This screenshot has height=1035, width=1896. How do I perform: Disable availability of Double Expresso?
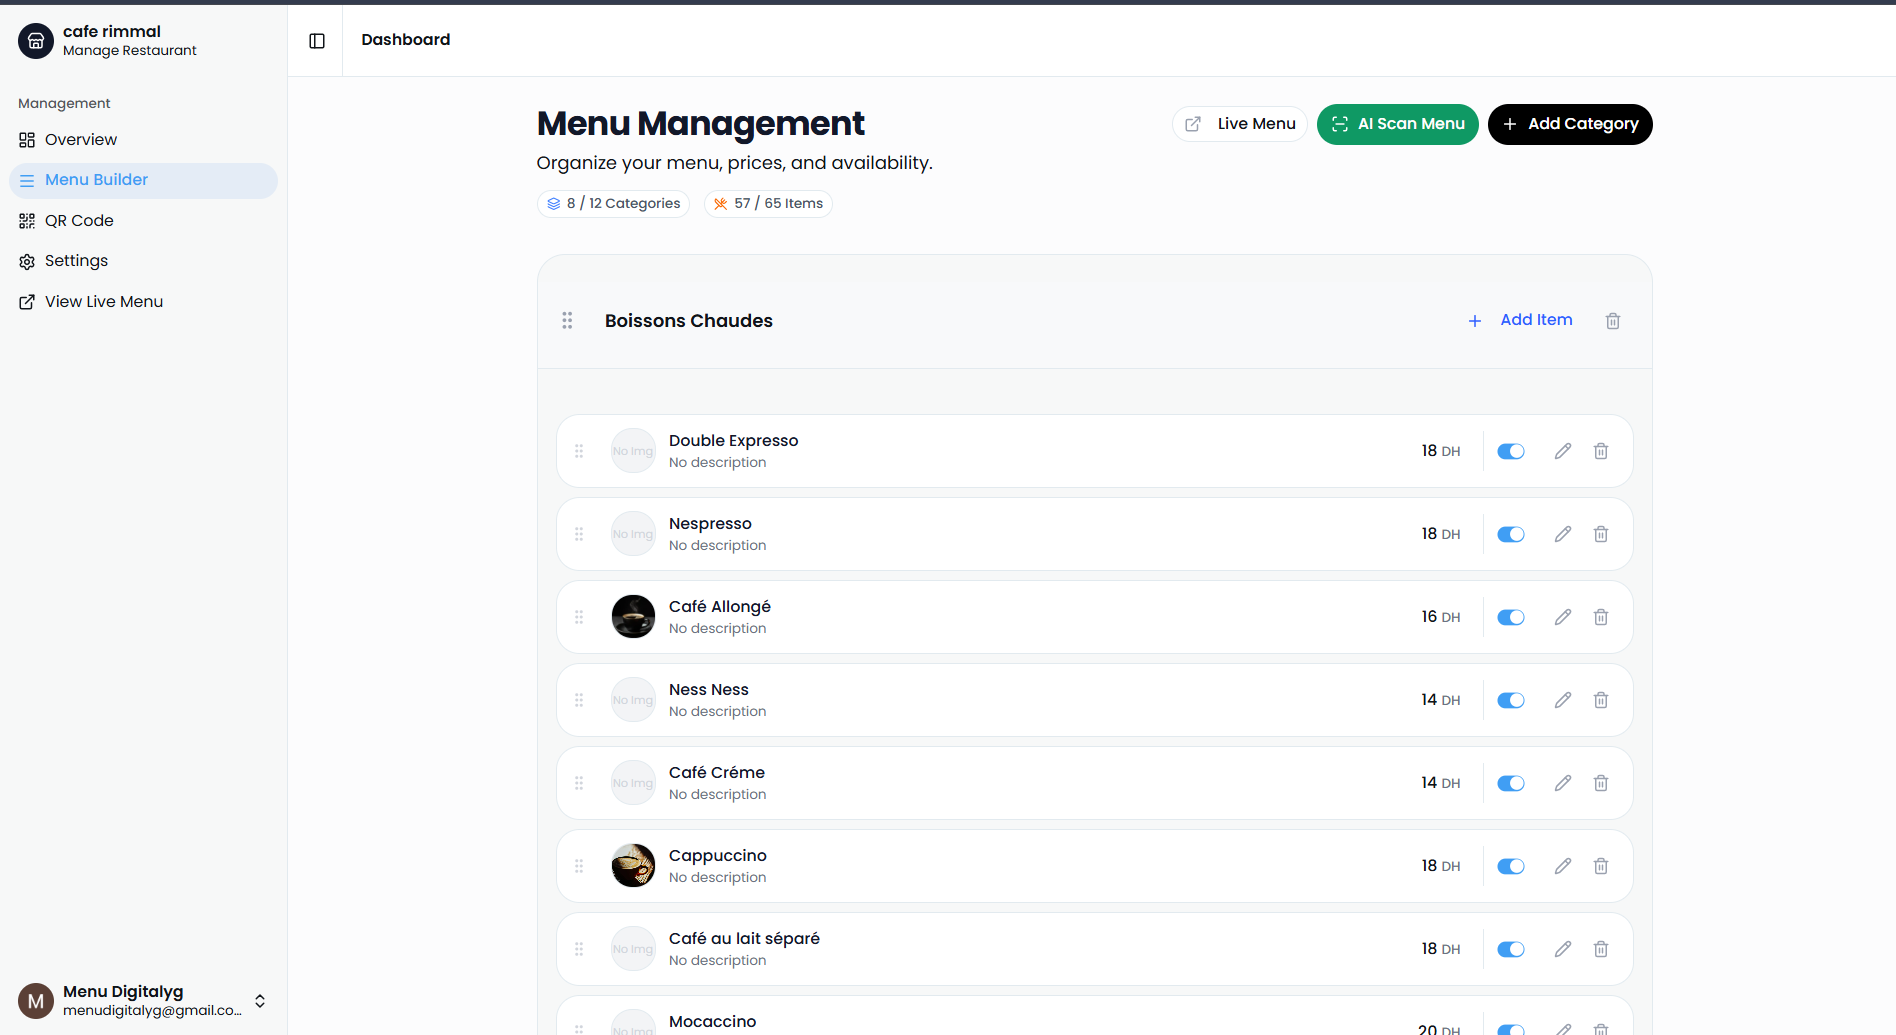pyautogui.click(x=1511, y=451)
